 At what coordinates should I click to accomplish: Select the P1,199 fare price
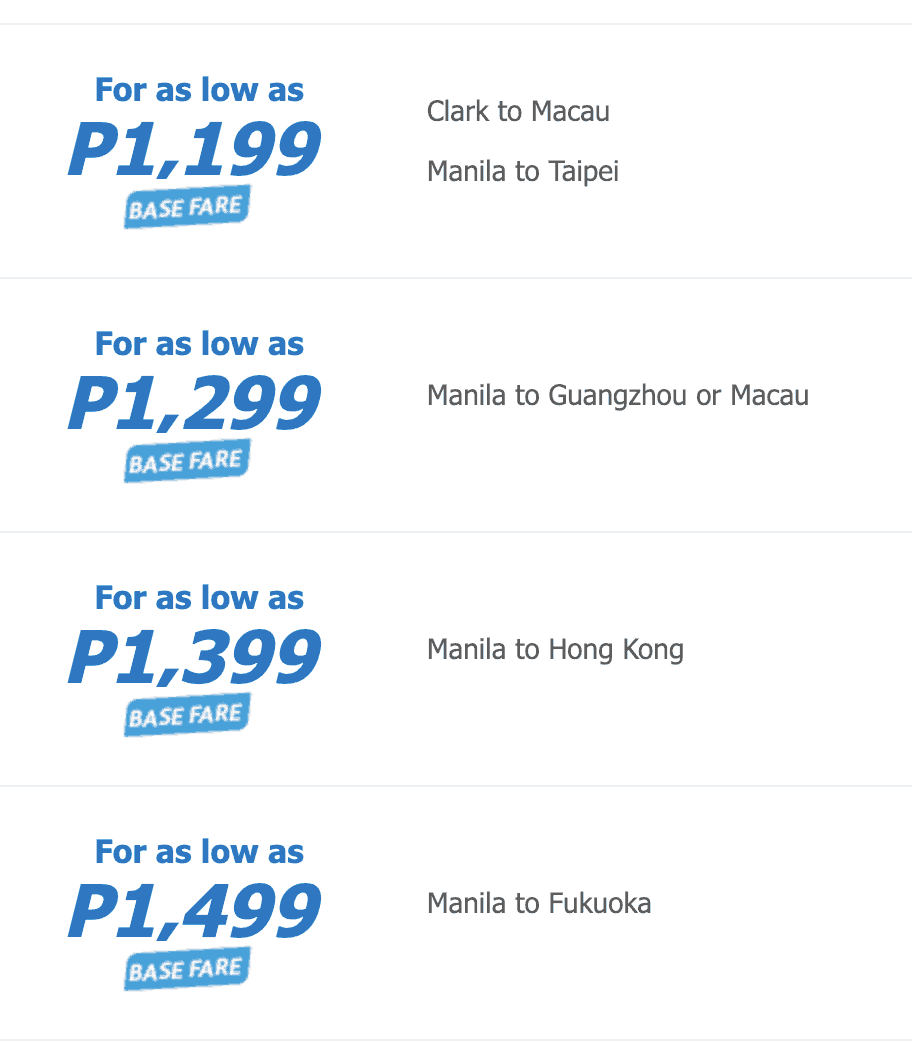tap(195, 150)
